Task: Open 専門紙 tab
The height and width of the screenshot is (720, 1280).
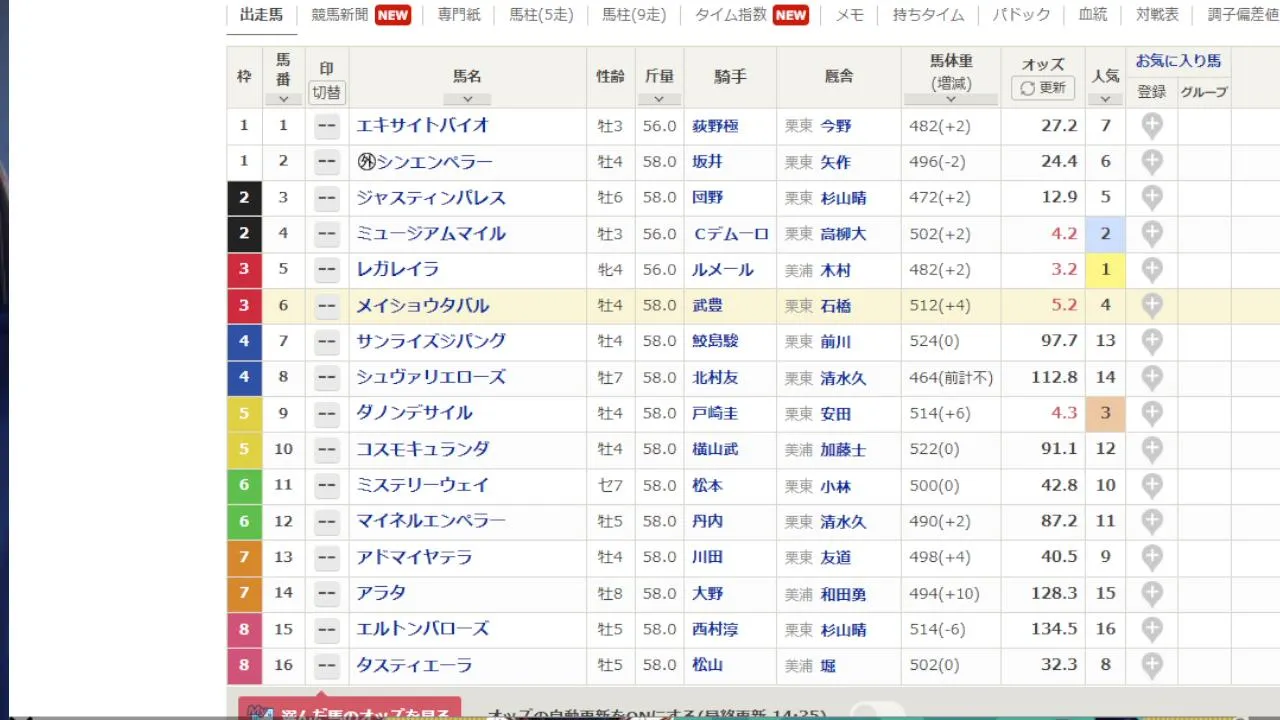Action: click(459, 15)
